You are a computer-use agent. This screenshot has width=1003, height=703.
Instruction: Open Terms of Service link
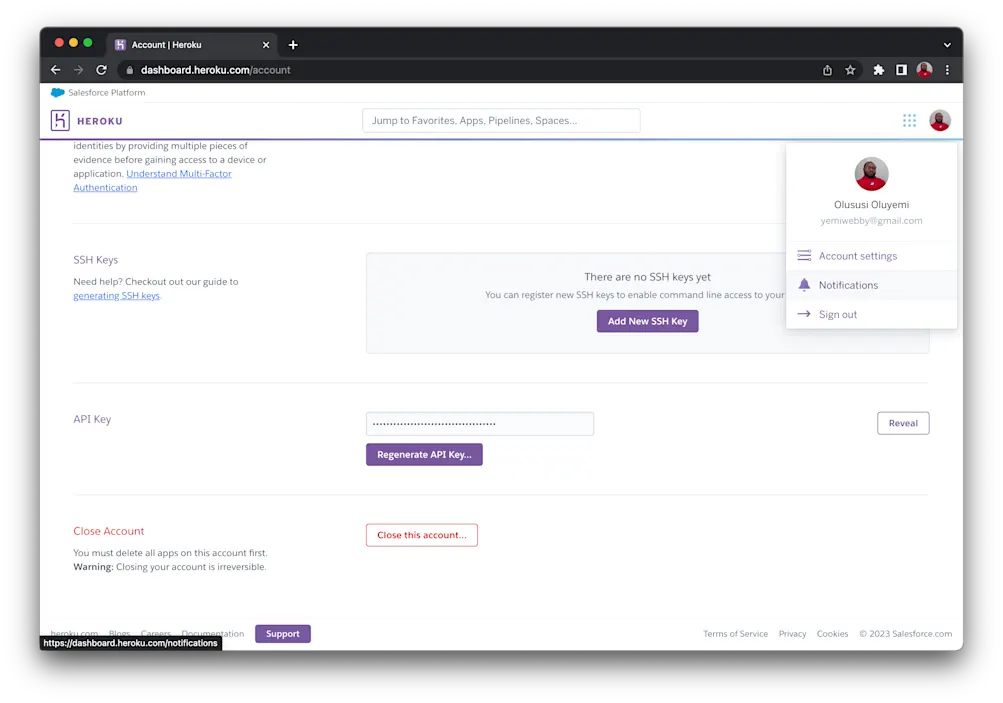click(x=736, y=634)
